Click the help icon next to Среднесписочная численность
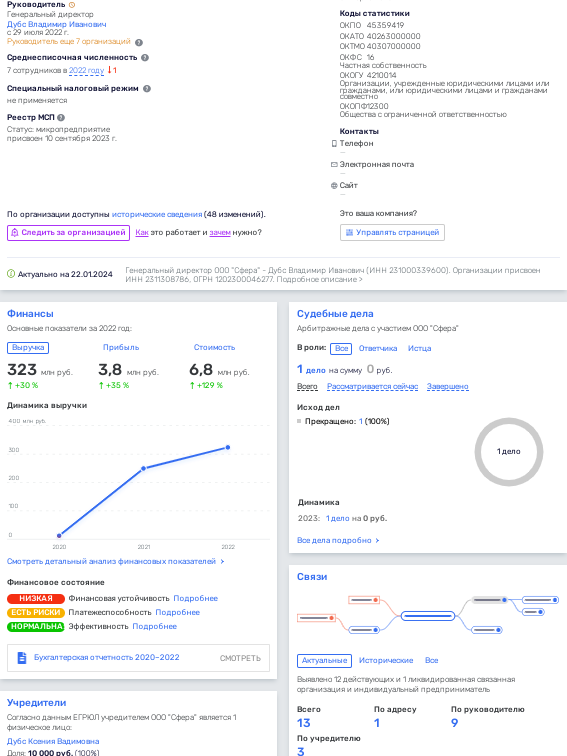Viewport: 567px width, 756px height. click(x=145, y=57)
